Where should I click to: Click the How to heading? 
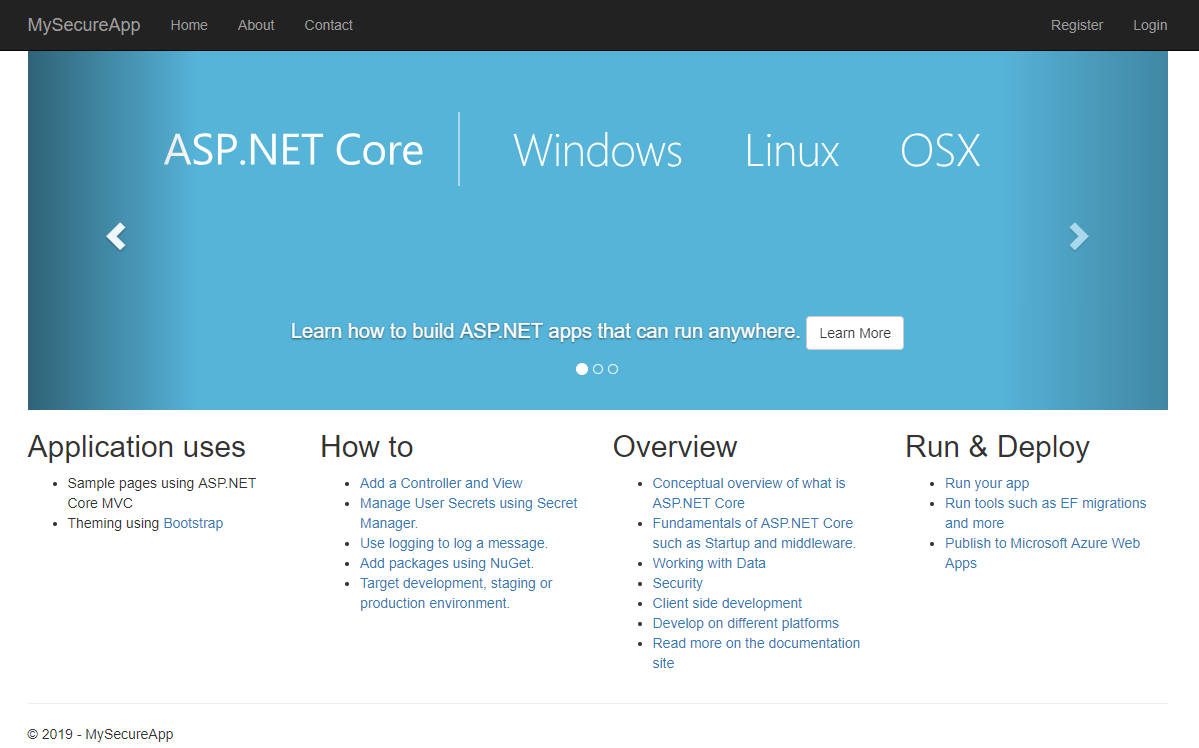(x=367, y=447)
